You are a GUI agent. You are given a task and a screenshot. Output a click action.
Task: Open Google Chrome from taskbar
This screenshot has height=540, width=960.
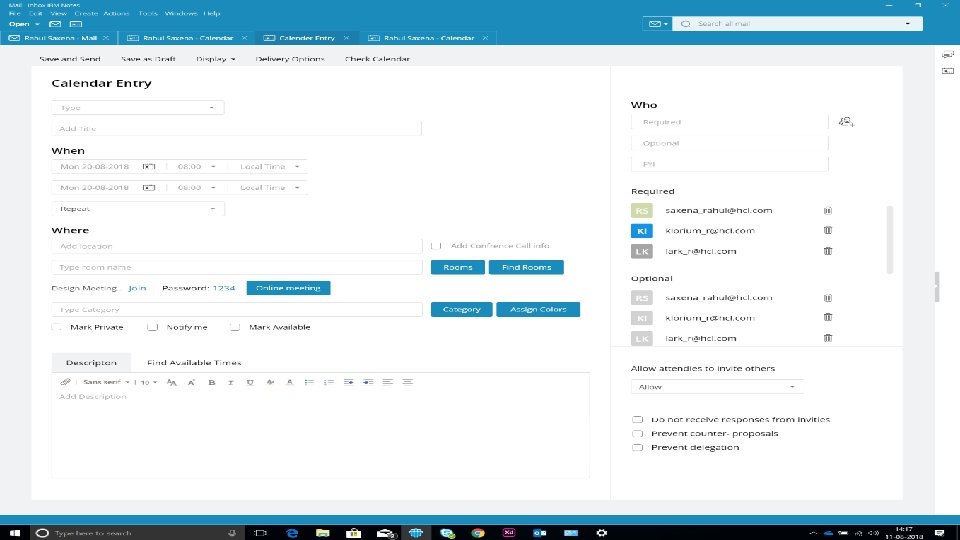coord(478,533)
